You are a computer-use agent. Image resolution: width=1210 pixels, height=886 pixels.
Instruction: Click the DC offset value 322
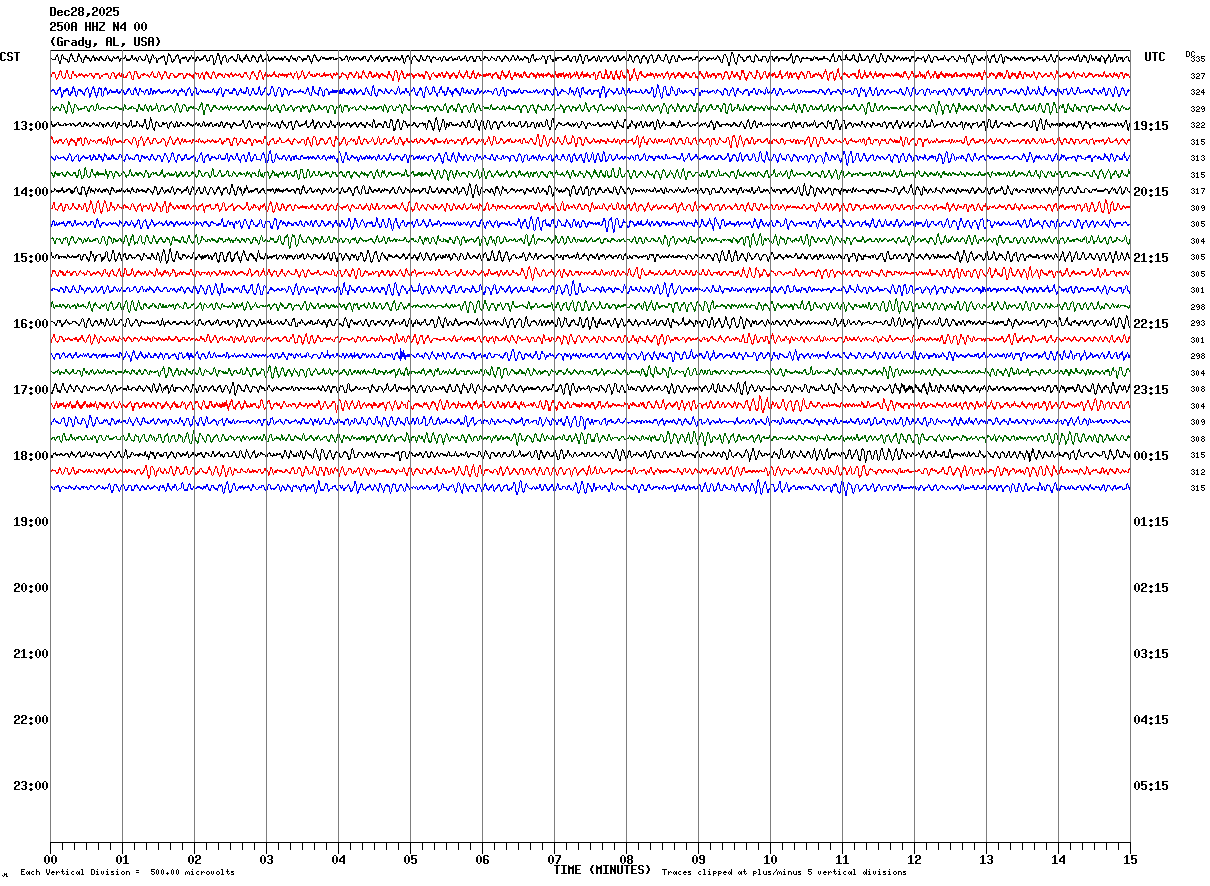1198,125
